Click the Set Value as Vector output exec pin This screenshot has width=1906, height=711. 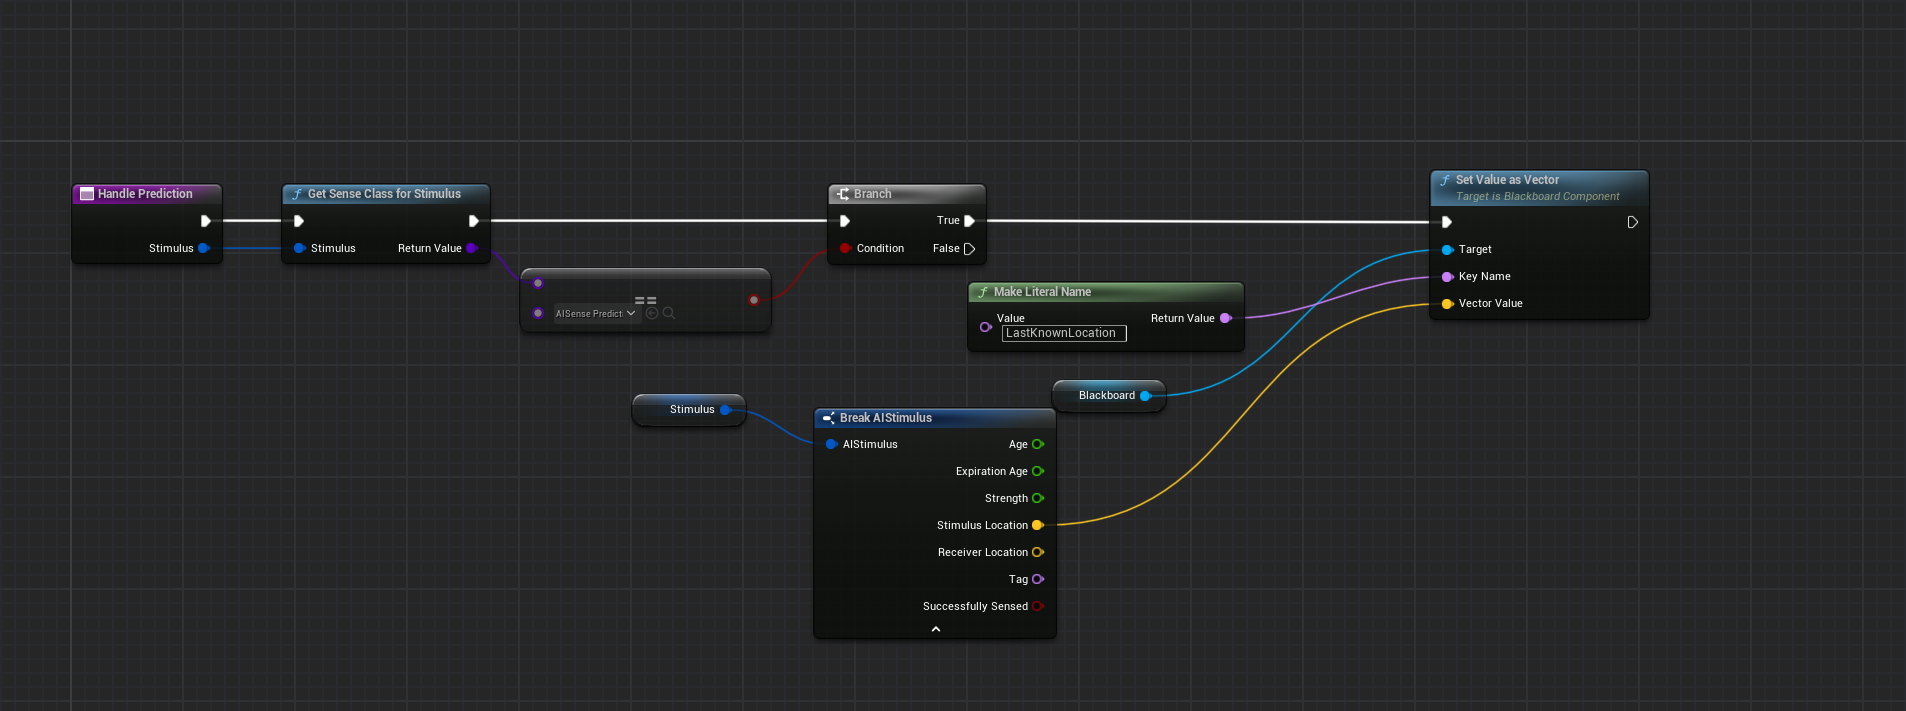pos(1632,222)
